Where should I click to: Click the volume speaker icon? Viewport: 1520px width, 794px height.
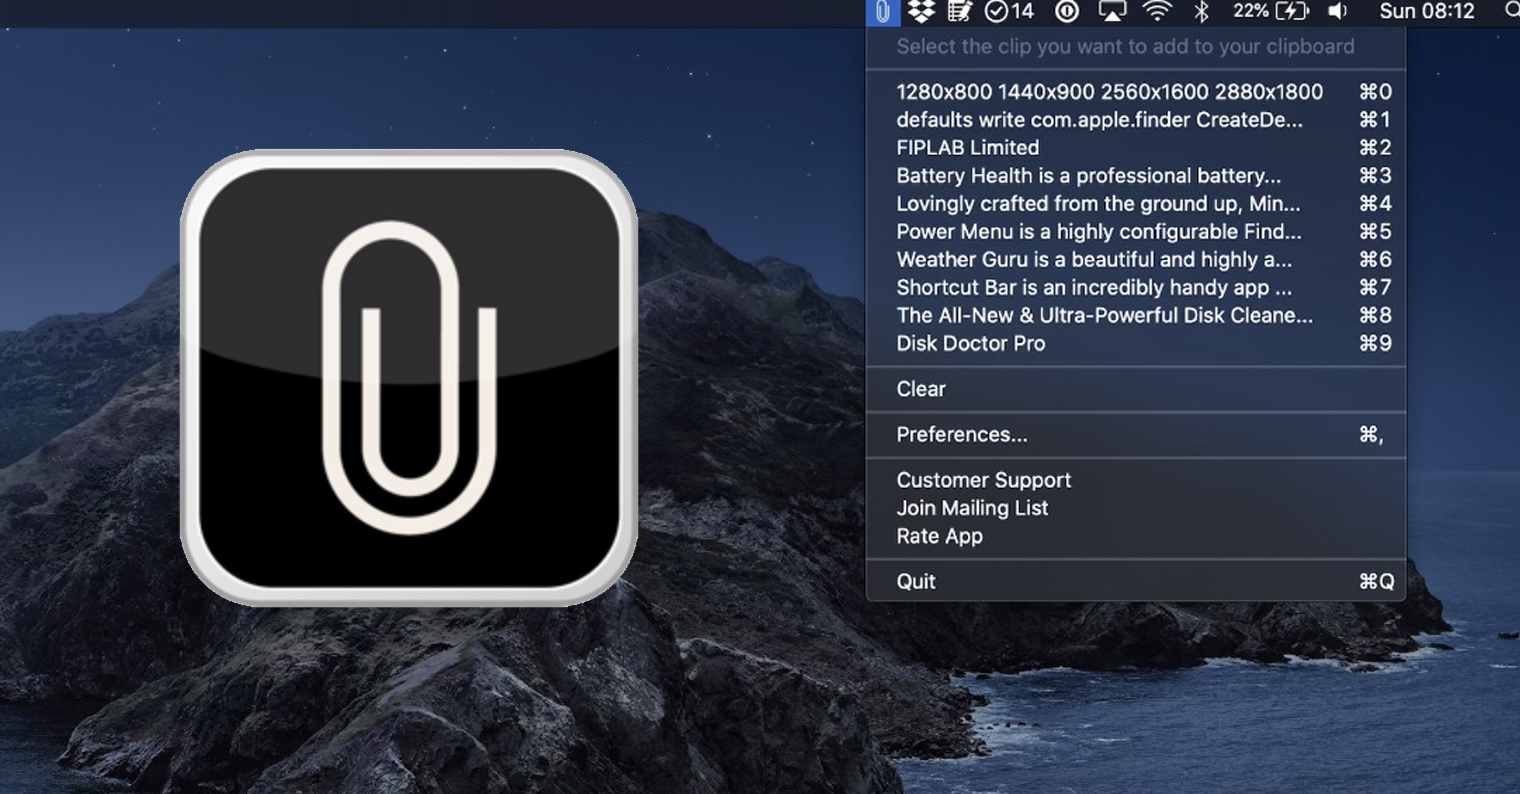point(1337,12)
